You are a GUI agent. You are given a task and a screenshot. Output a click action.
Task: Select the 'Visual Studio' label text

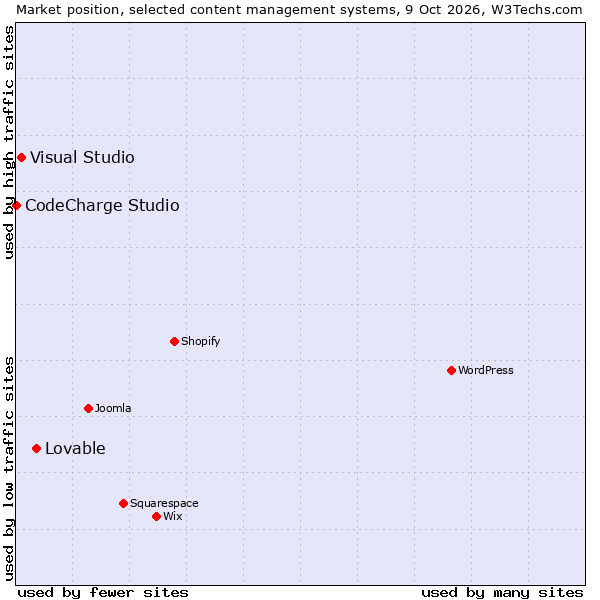click(82, 157)
